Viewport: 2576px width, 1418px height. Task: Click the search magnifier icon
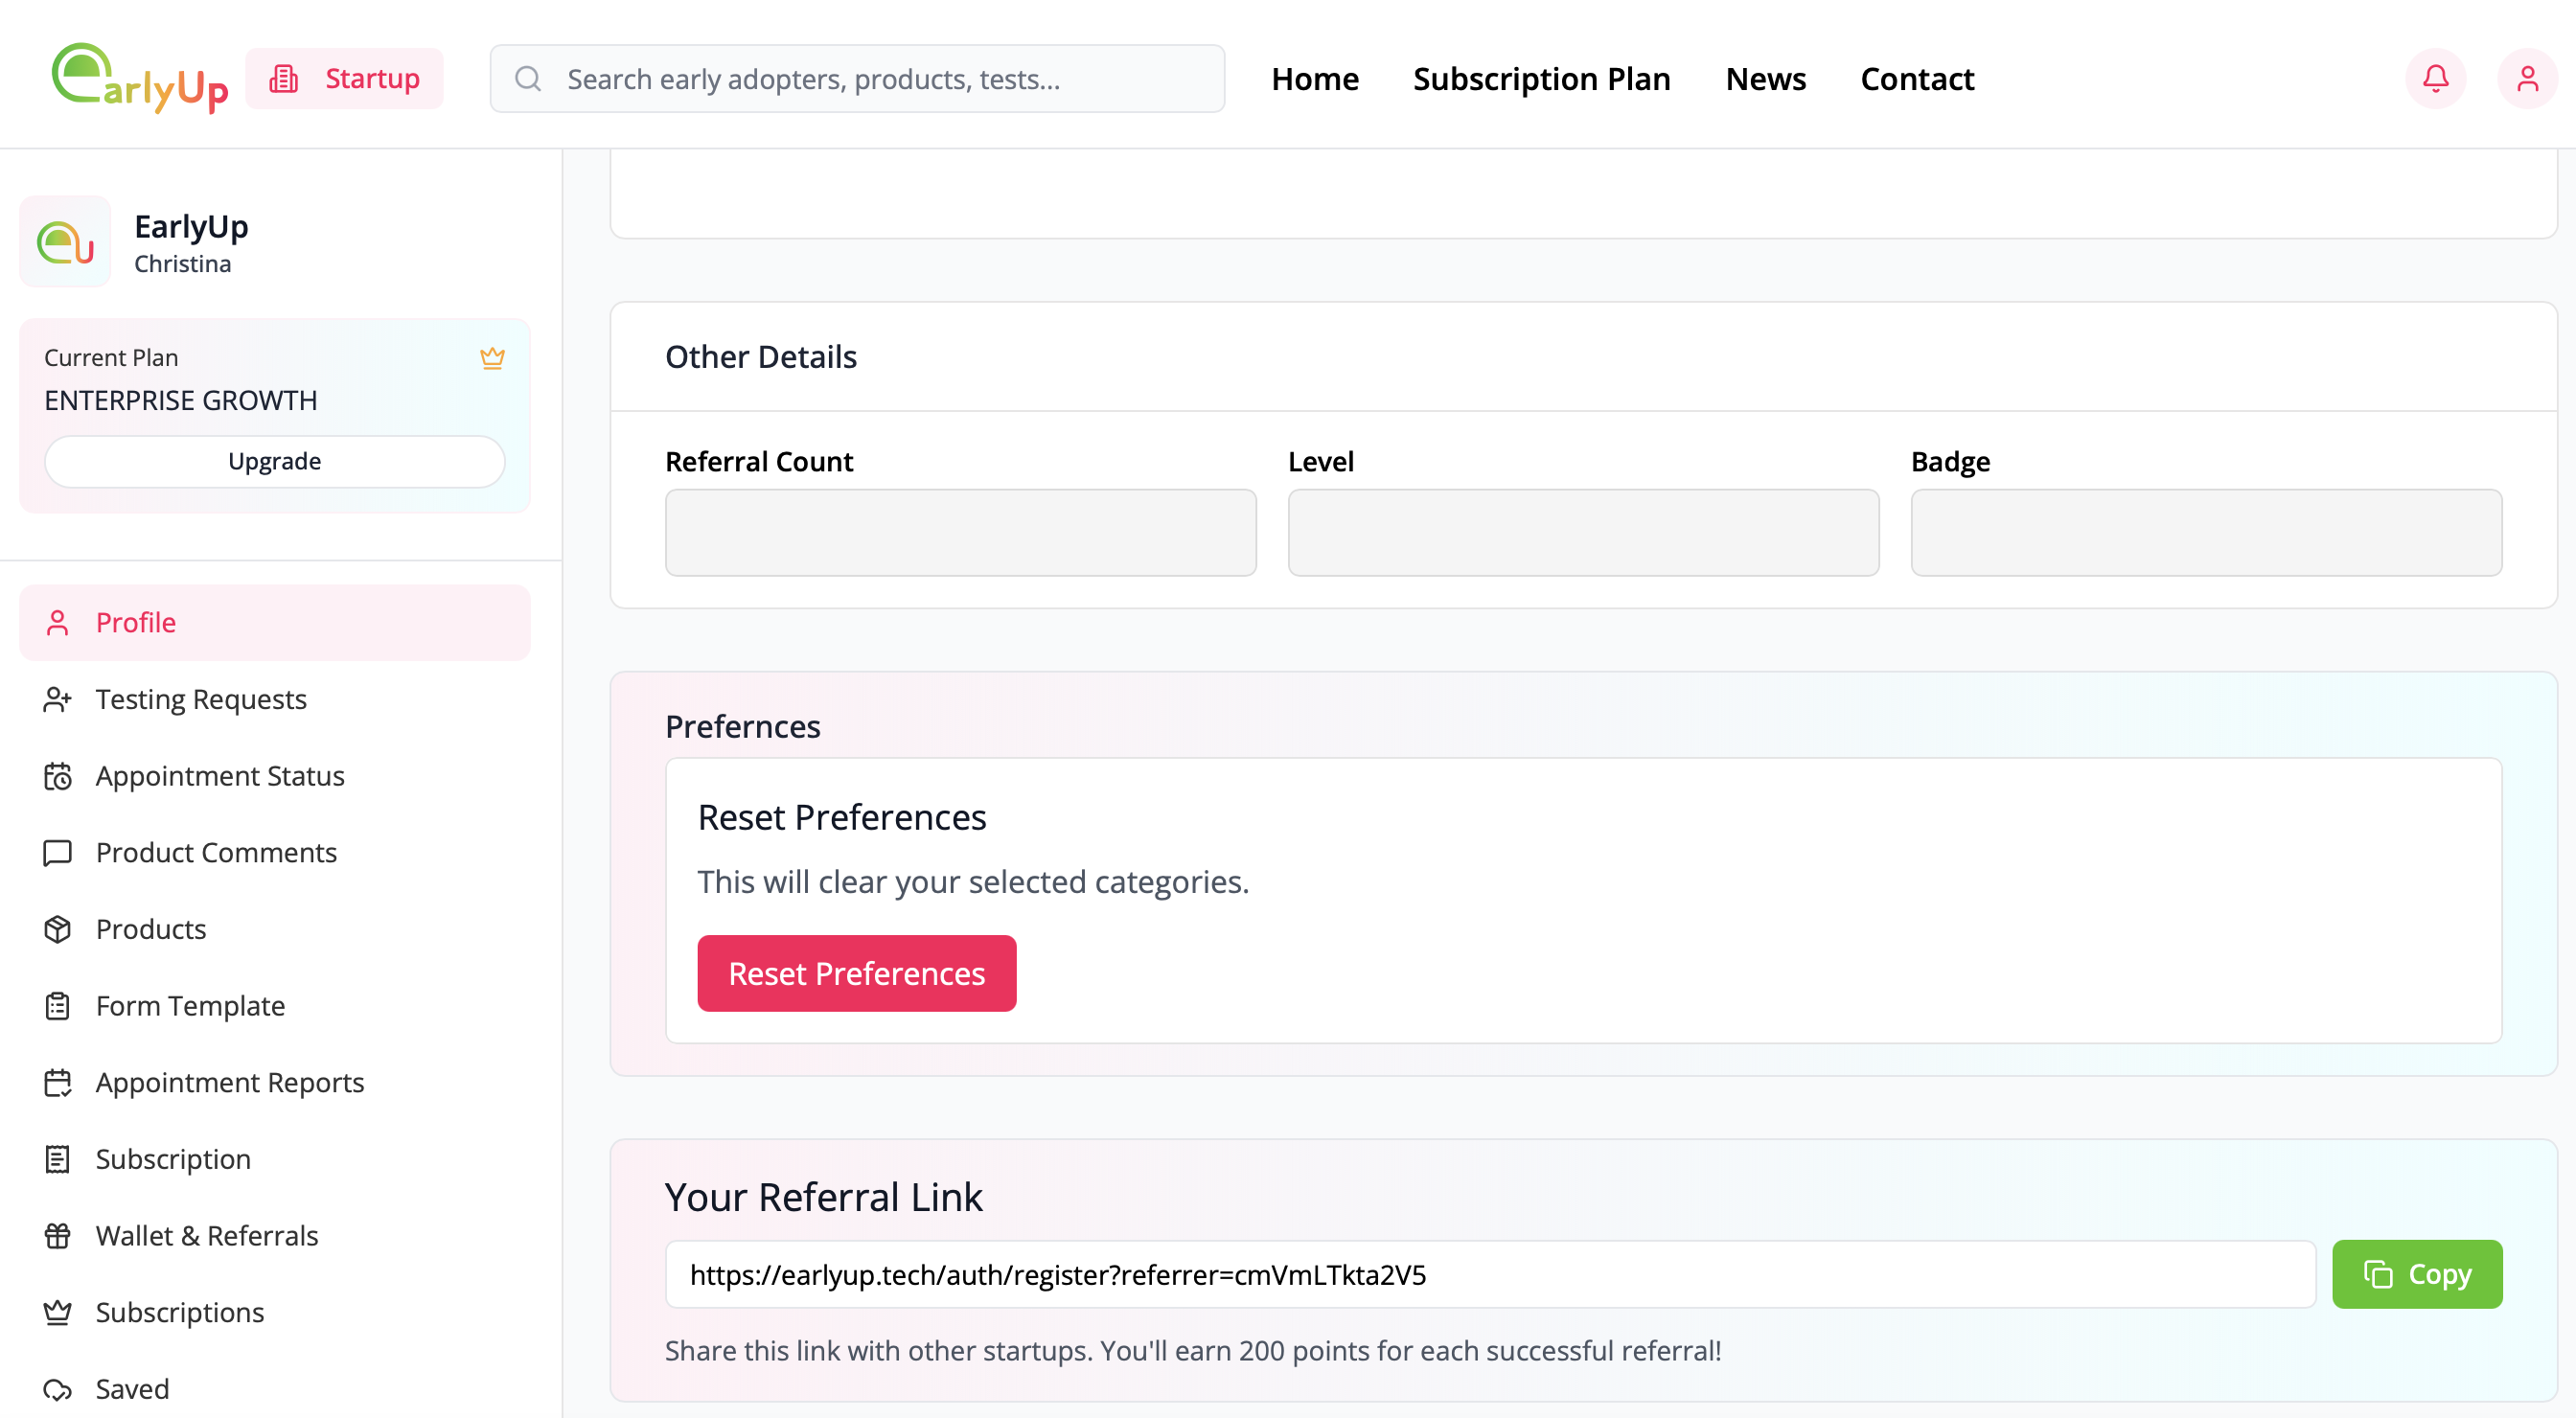(x=529, y=78)
